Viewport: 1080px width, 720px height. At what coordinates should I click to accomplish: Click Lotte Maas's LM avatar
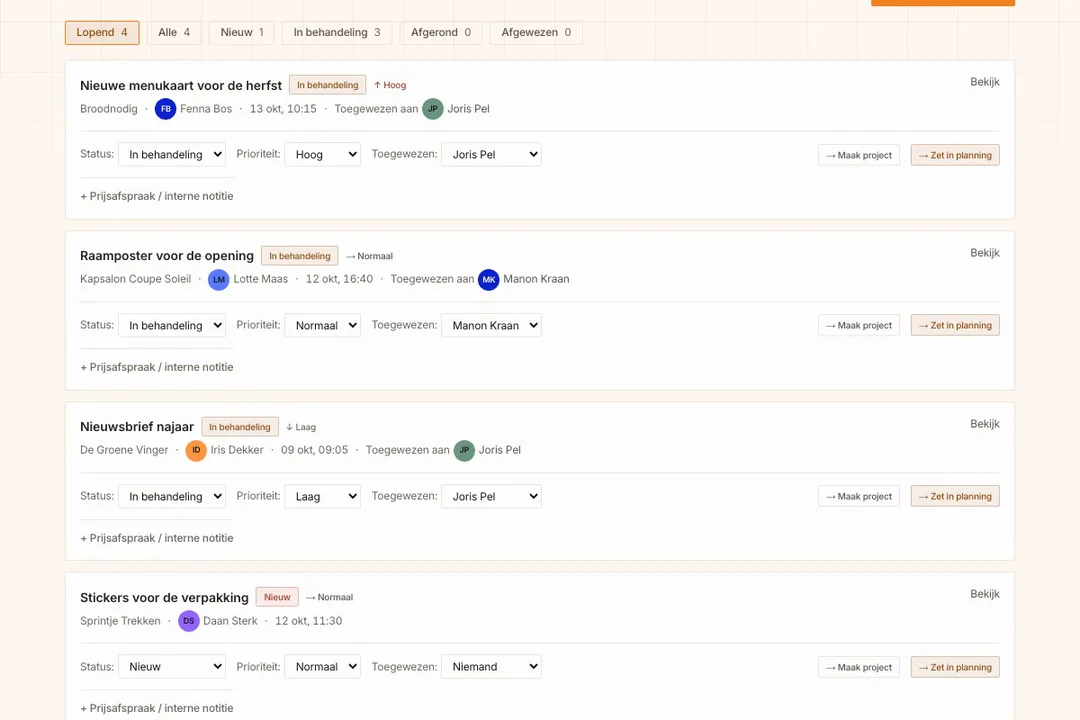click(x=218, y=280)
